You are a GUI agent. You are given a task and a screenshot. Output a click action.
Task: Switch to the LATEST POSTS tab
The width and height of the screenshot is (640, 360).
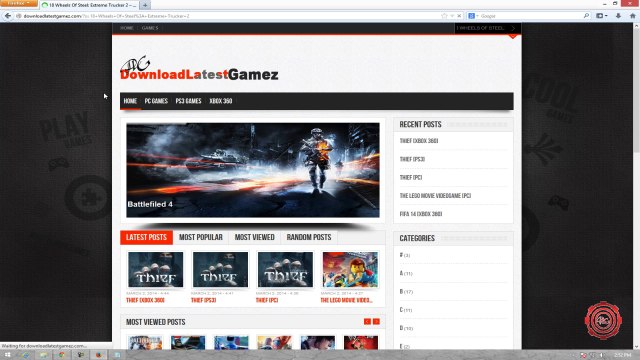147,238
